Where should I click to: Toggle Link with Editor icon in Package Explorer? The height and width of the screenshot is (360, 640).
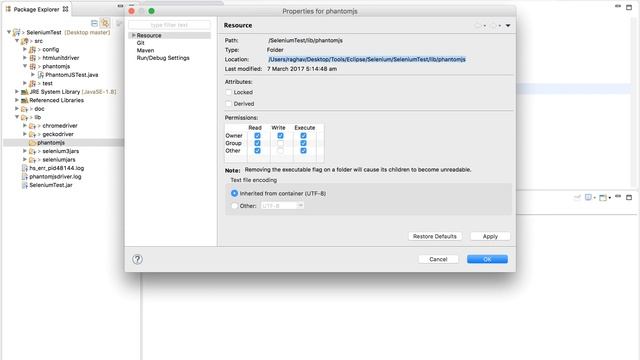105,23
